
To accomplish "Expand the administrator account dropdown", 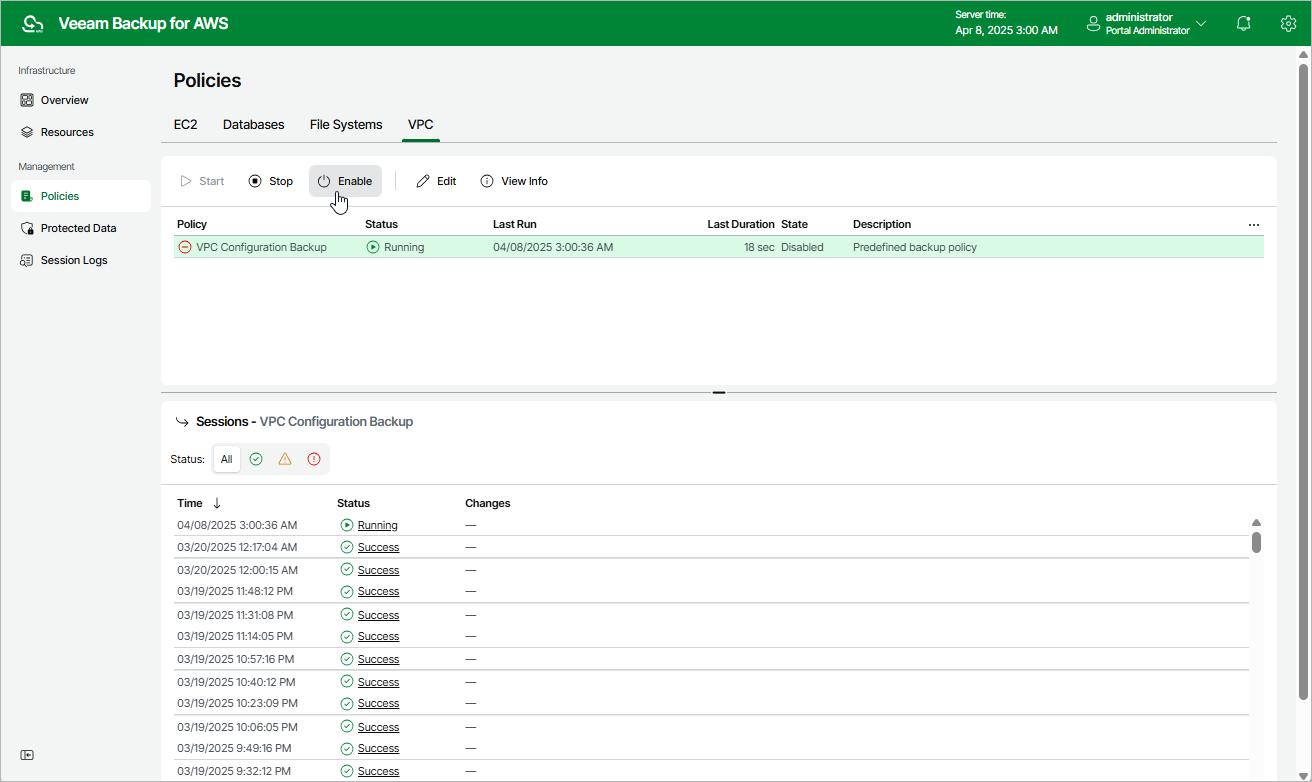I will click(1201, 23).
